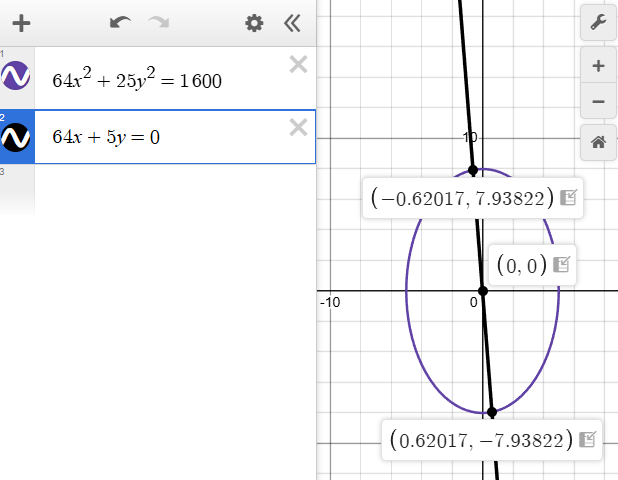618x480 pixels.
Task: Remove the 64x + 5y = 0 expression
Action: [297, 126]
